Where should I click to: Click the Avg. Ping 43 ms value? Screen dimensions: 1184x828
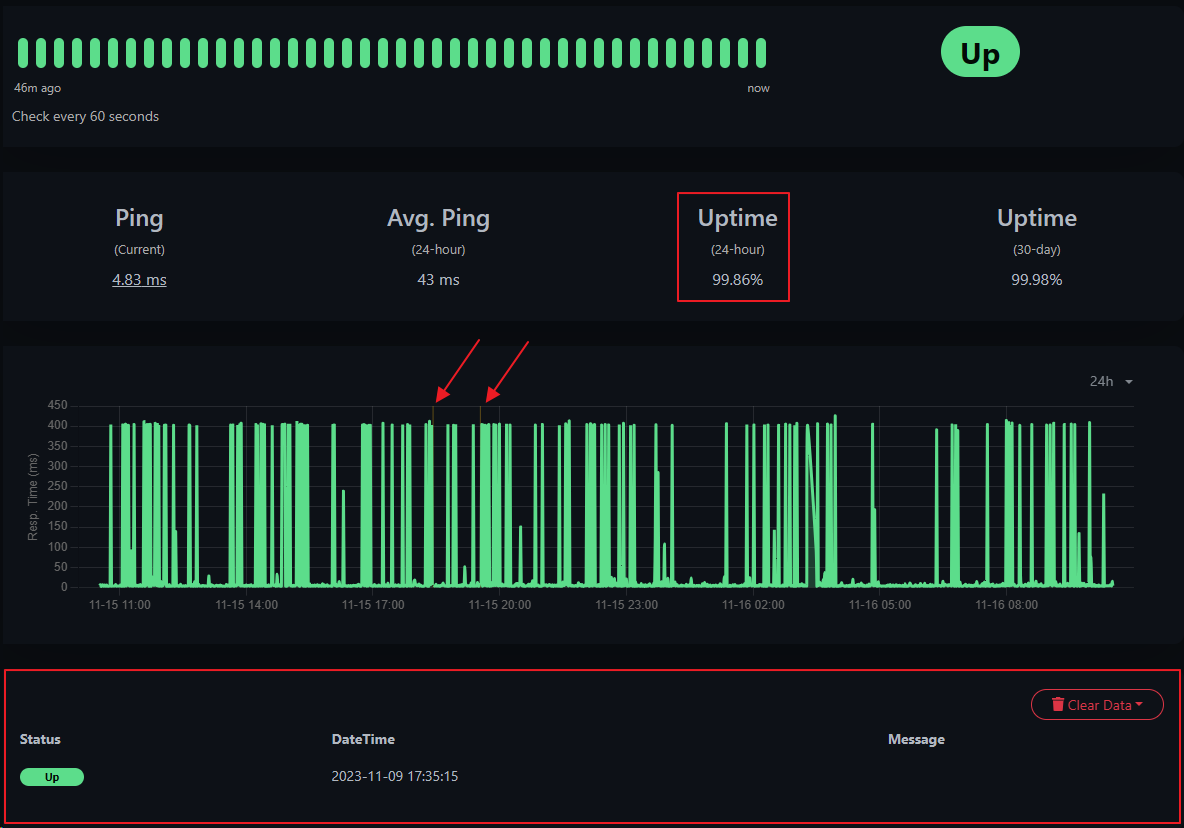click(x=438, y=280)
